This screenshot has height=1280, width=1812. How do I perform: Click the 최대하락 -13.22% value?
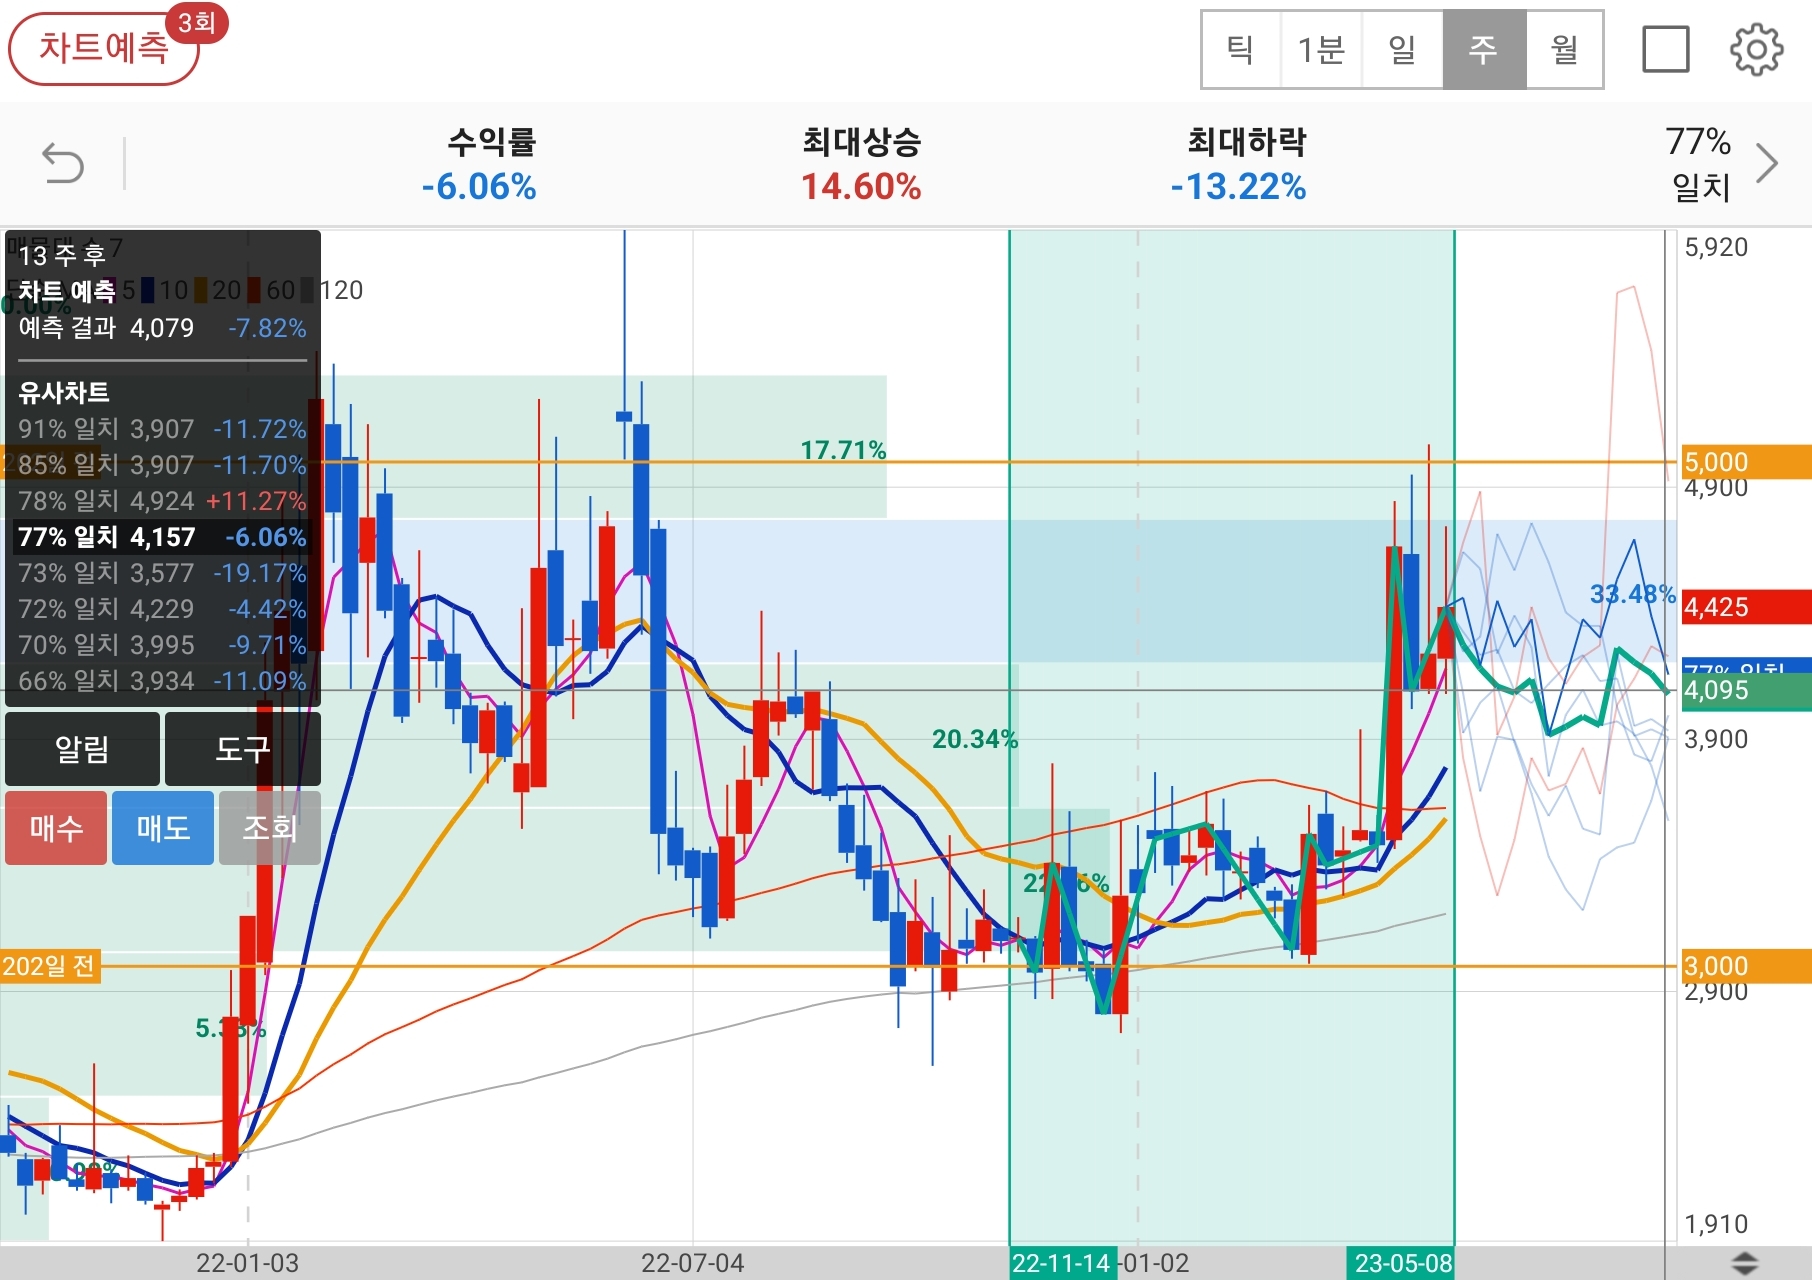point(1239,187)
